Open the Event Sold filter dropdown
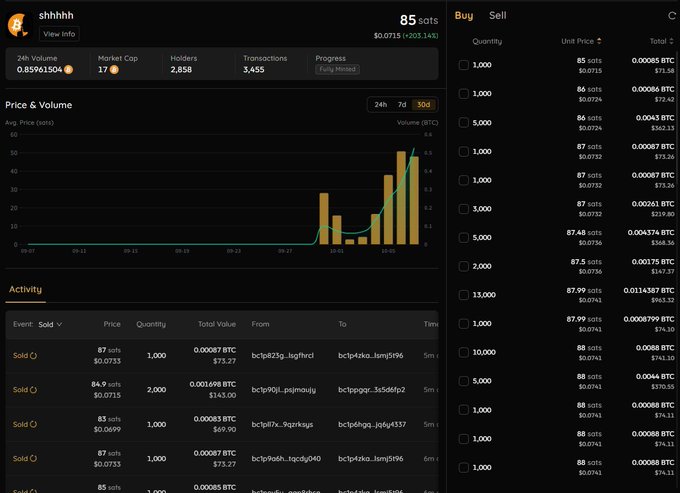 point(50,324)
